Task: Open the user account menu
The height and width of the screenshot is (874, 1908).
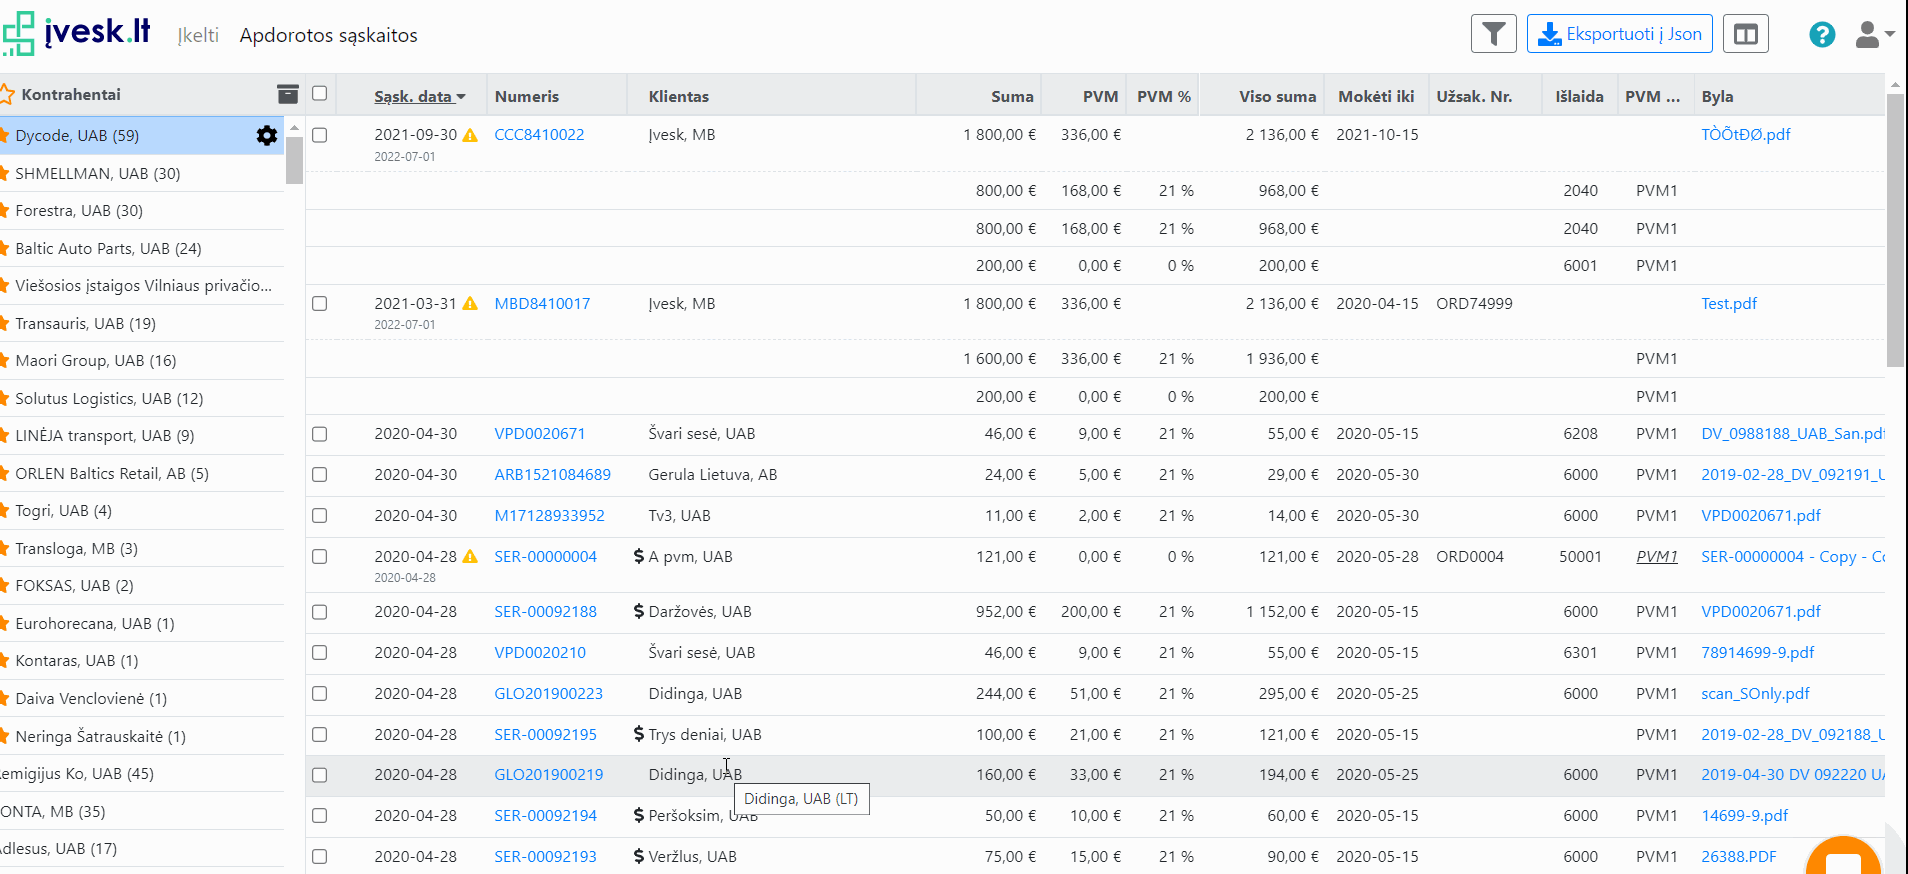Action: (x=1874, y=35)
